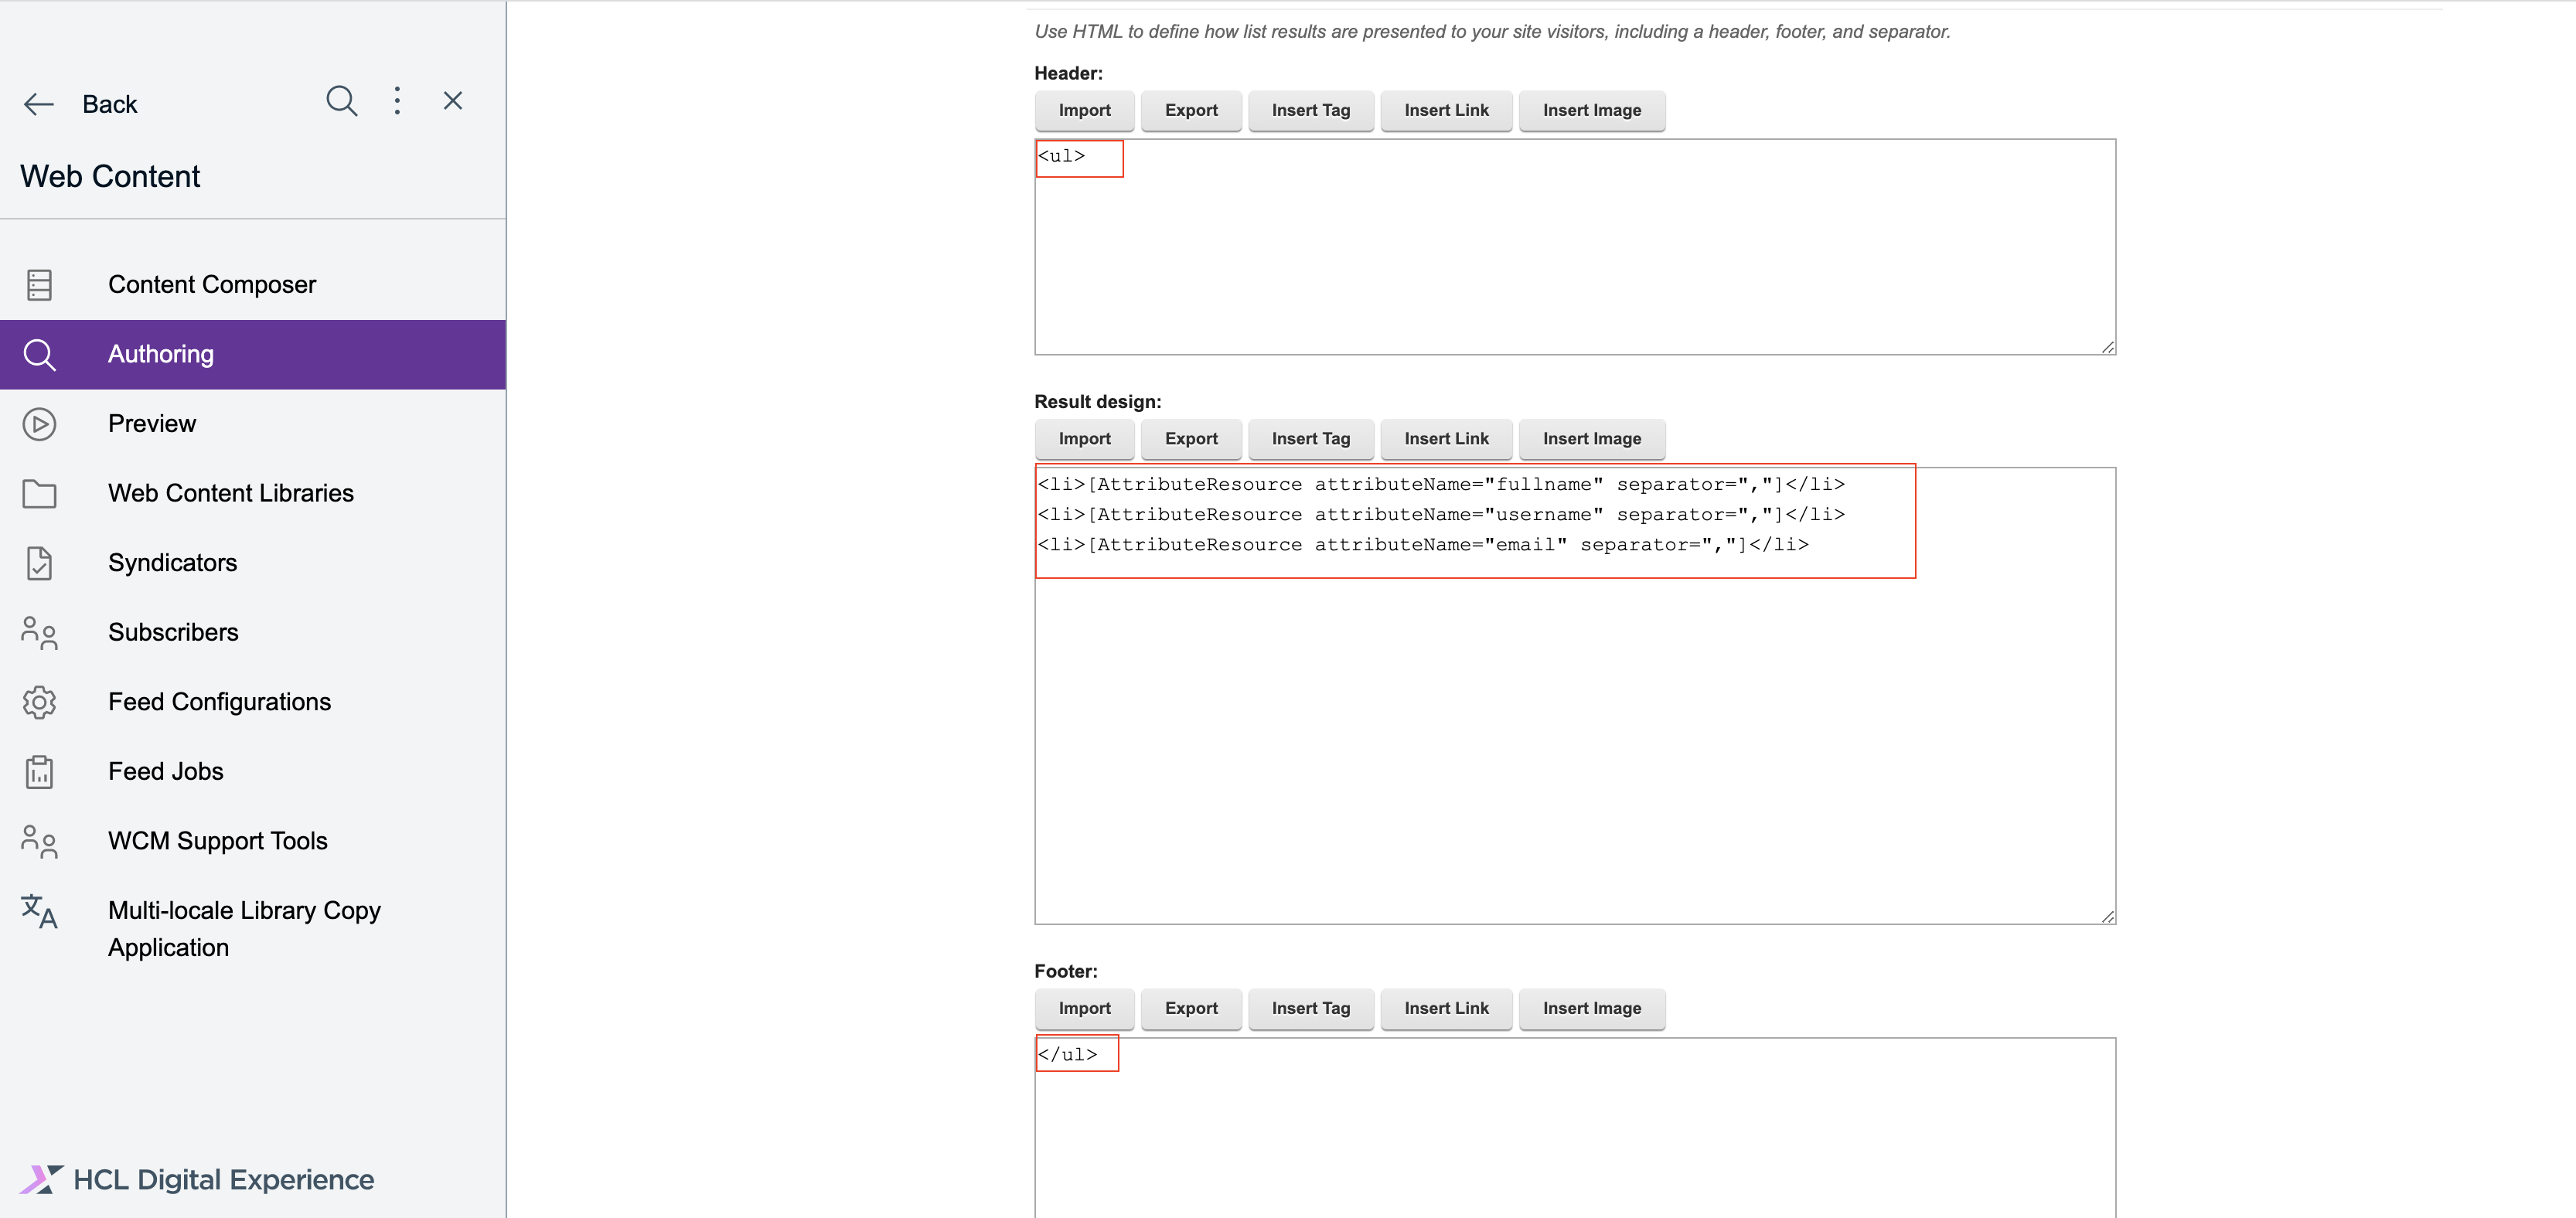Open the Multi-locale Library Copy Application icon

39,912
